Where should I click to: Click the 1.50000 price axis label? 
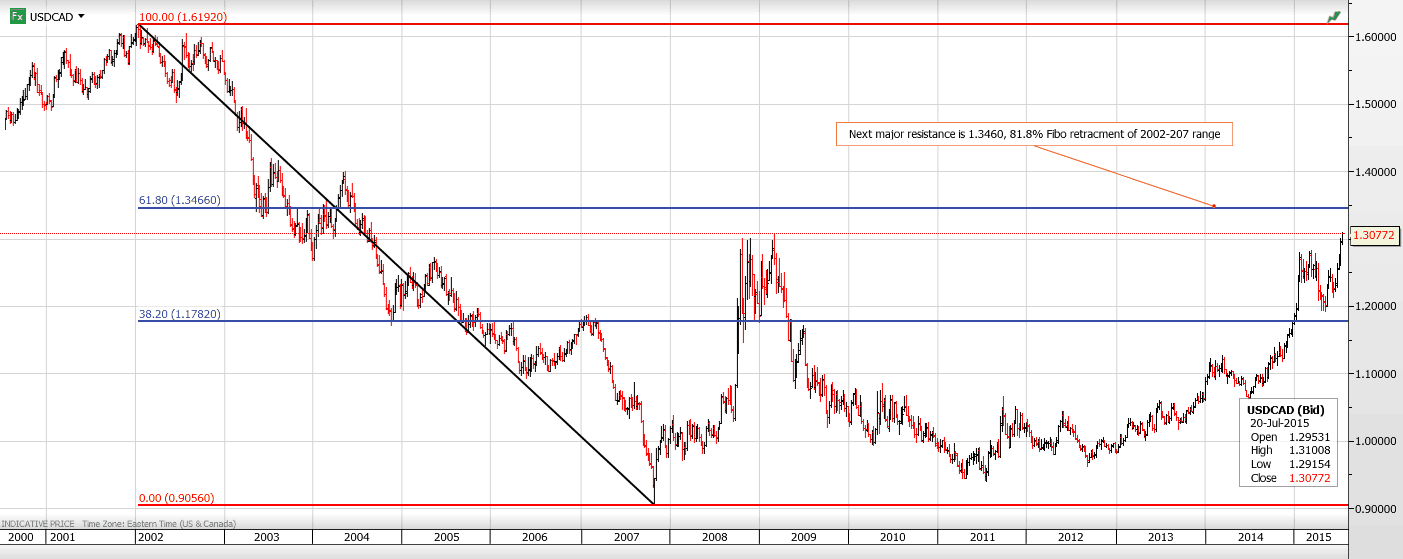[x=1376, y=104]
